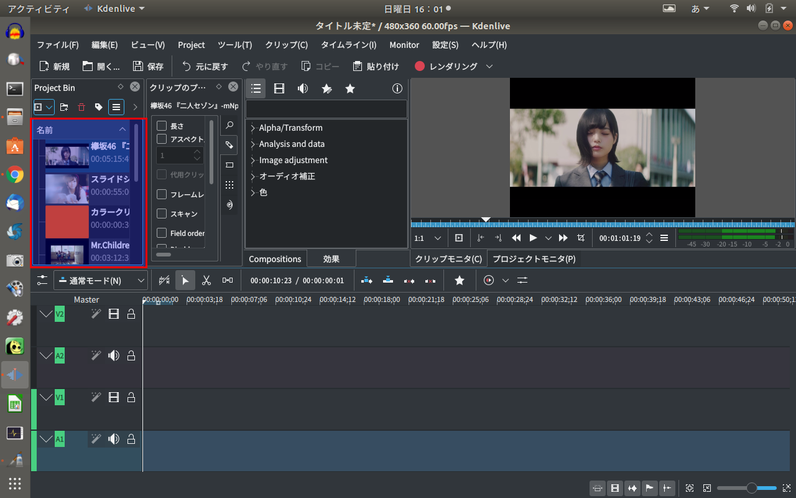Rewind the clip monitor

pos(516,238)
